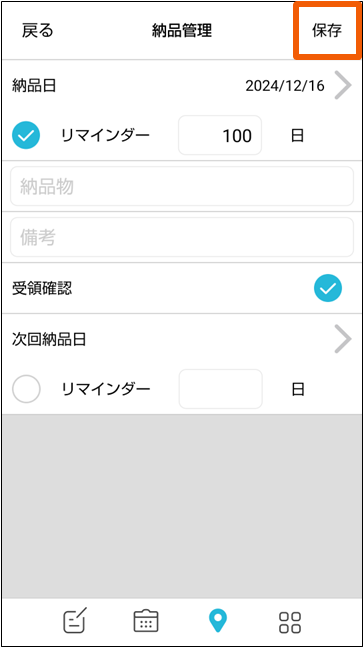Tap the 納品日 row label
The image size is (364, 647).
click(x=34, y=86)
